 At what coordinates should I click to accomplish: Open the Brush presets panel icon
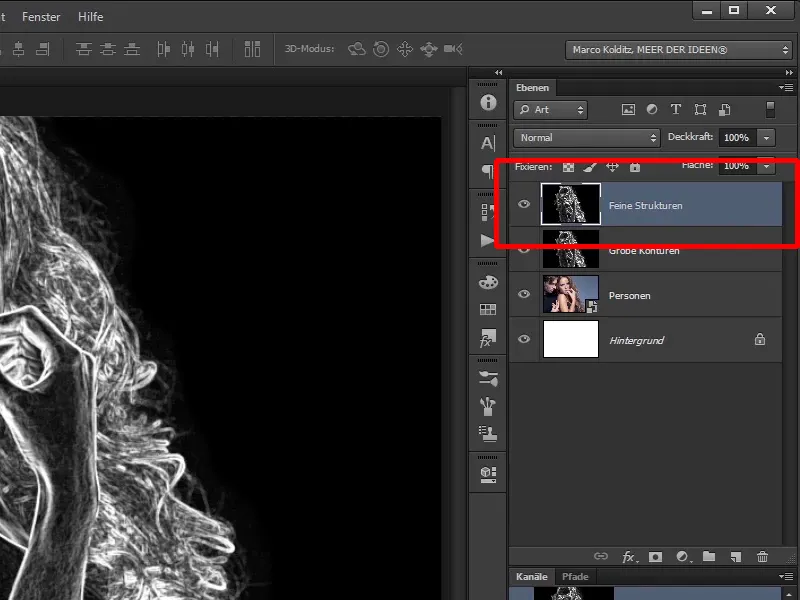pos(488,379)
